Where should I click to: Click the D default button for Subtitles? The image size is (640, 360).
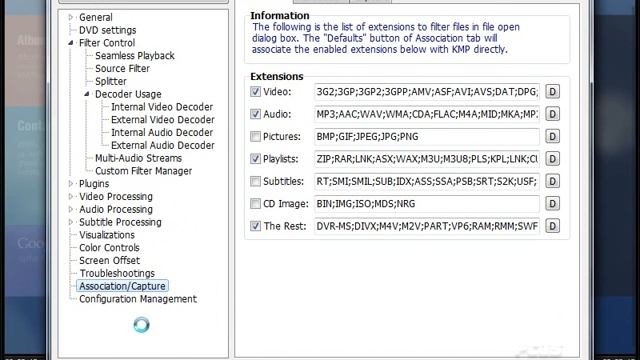(552, 181)
